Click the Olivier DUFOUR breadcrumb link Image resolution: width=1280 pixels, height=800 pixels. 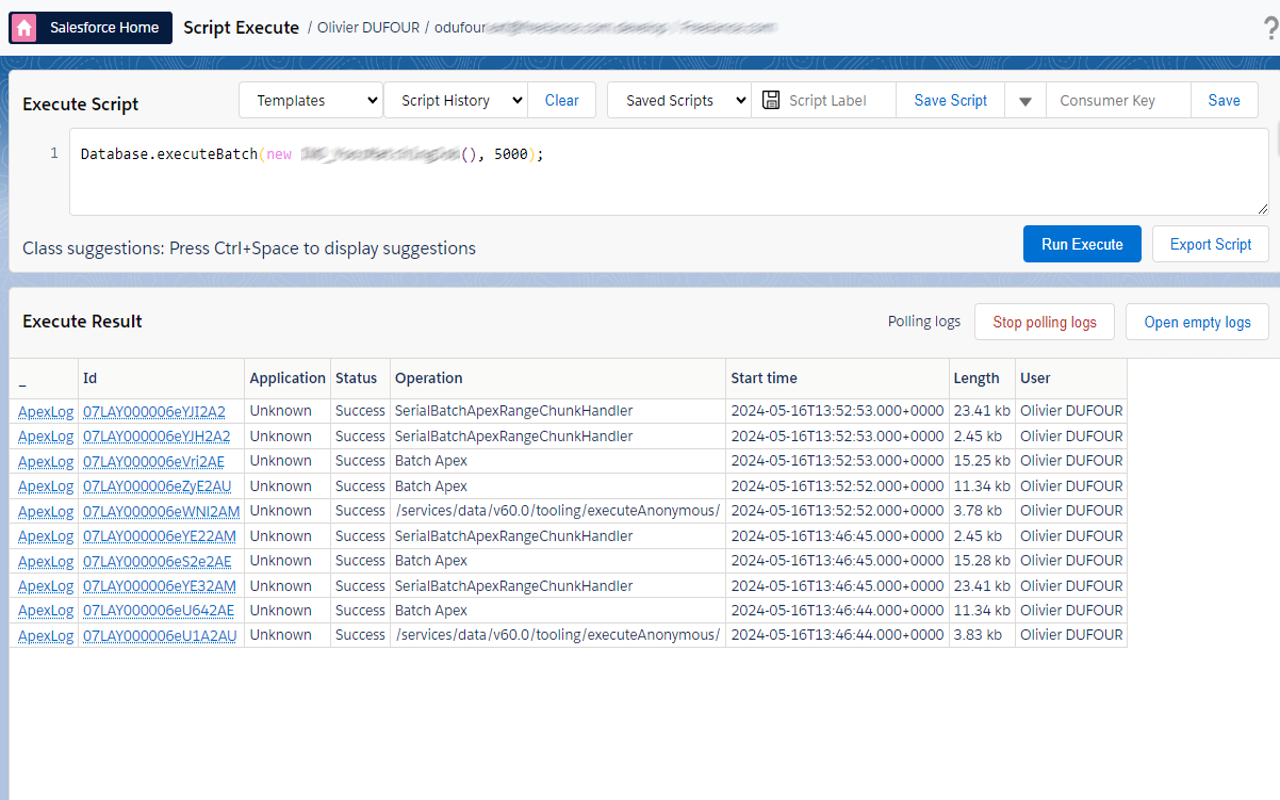point(368,27)
